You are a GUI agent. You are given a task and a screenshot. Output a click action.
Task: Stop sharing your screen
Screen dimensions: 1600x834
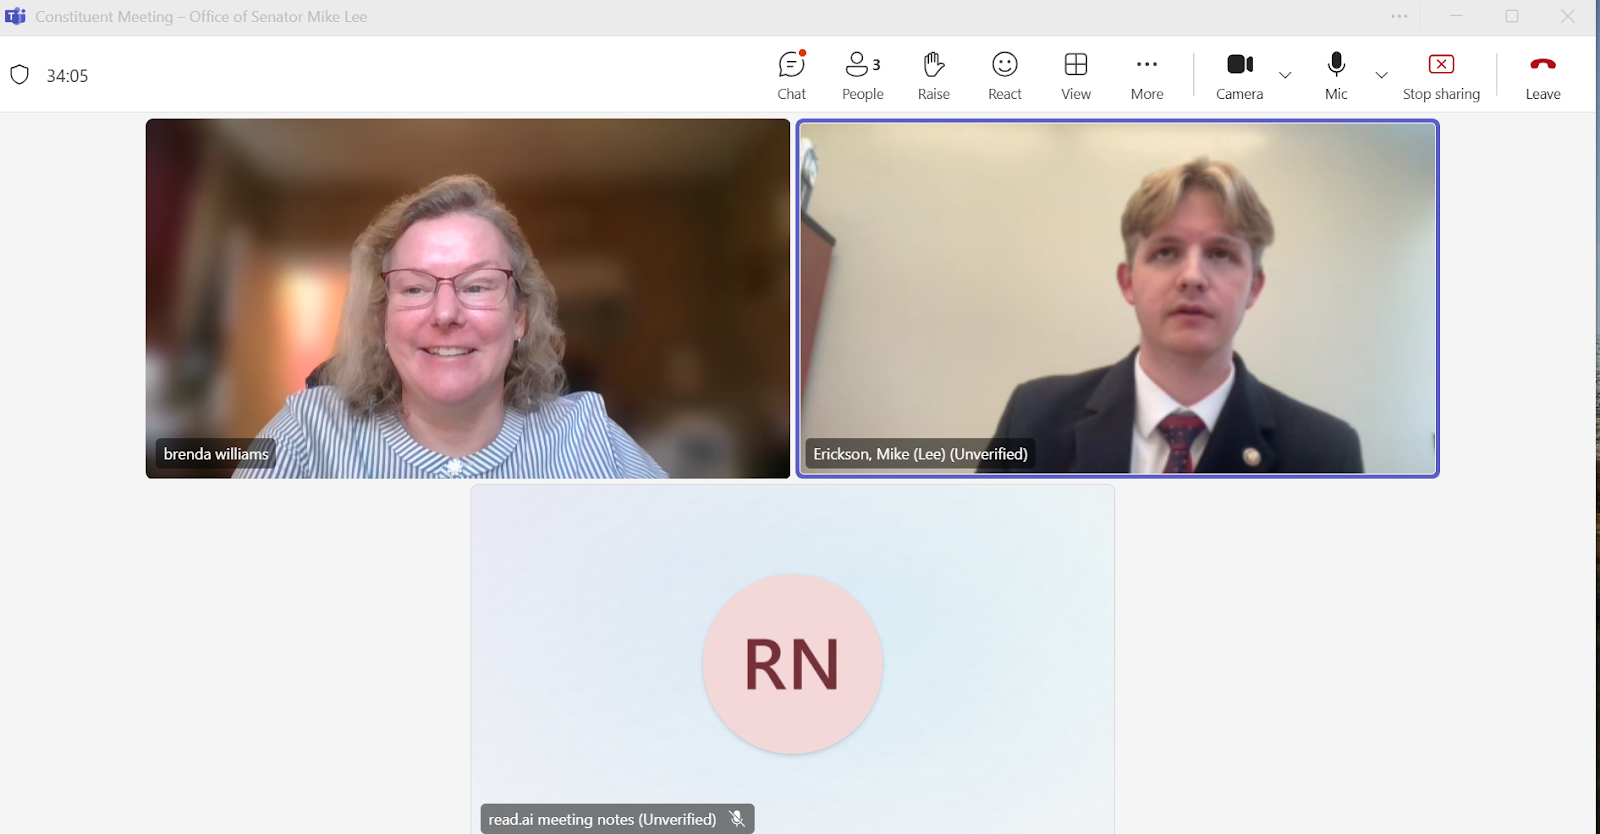point(1441,76)
